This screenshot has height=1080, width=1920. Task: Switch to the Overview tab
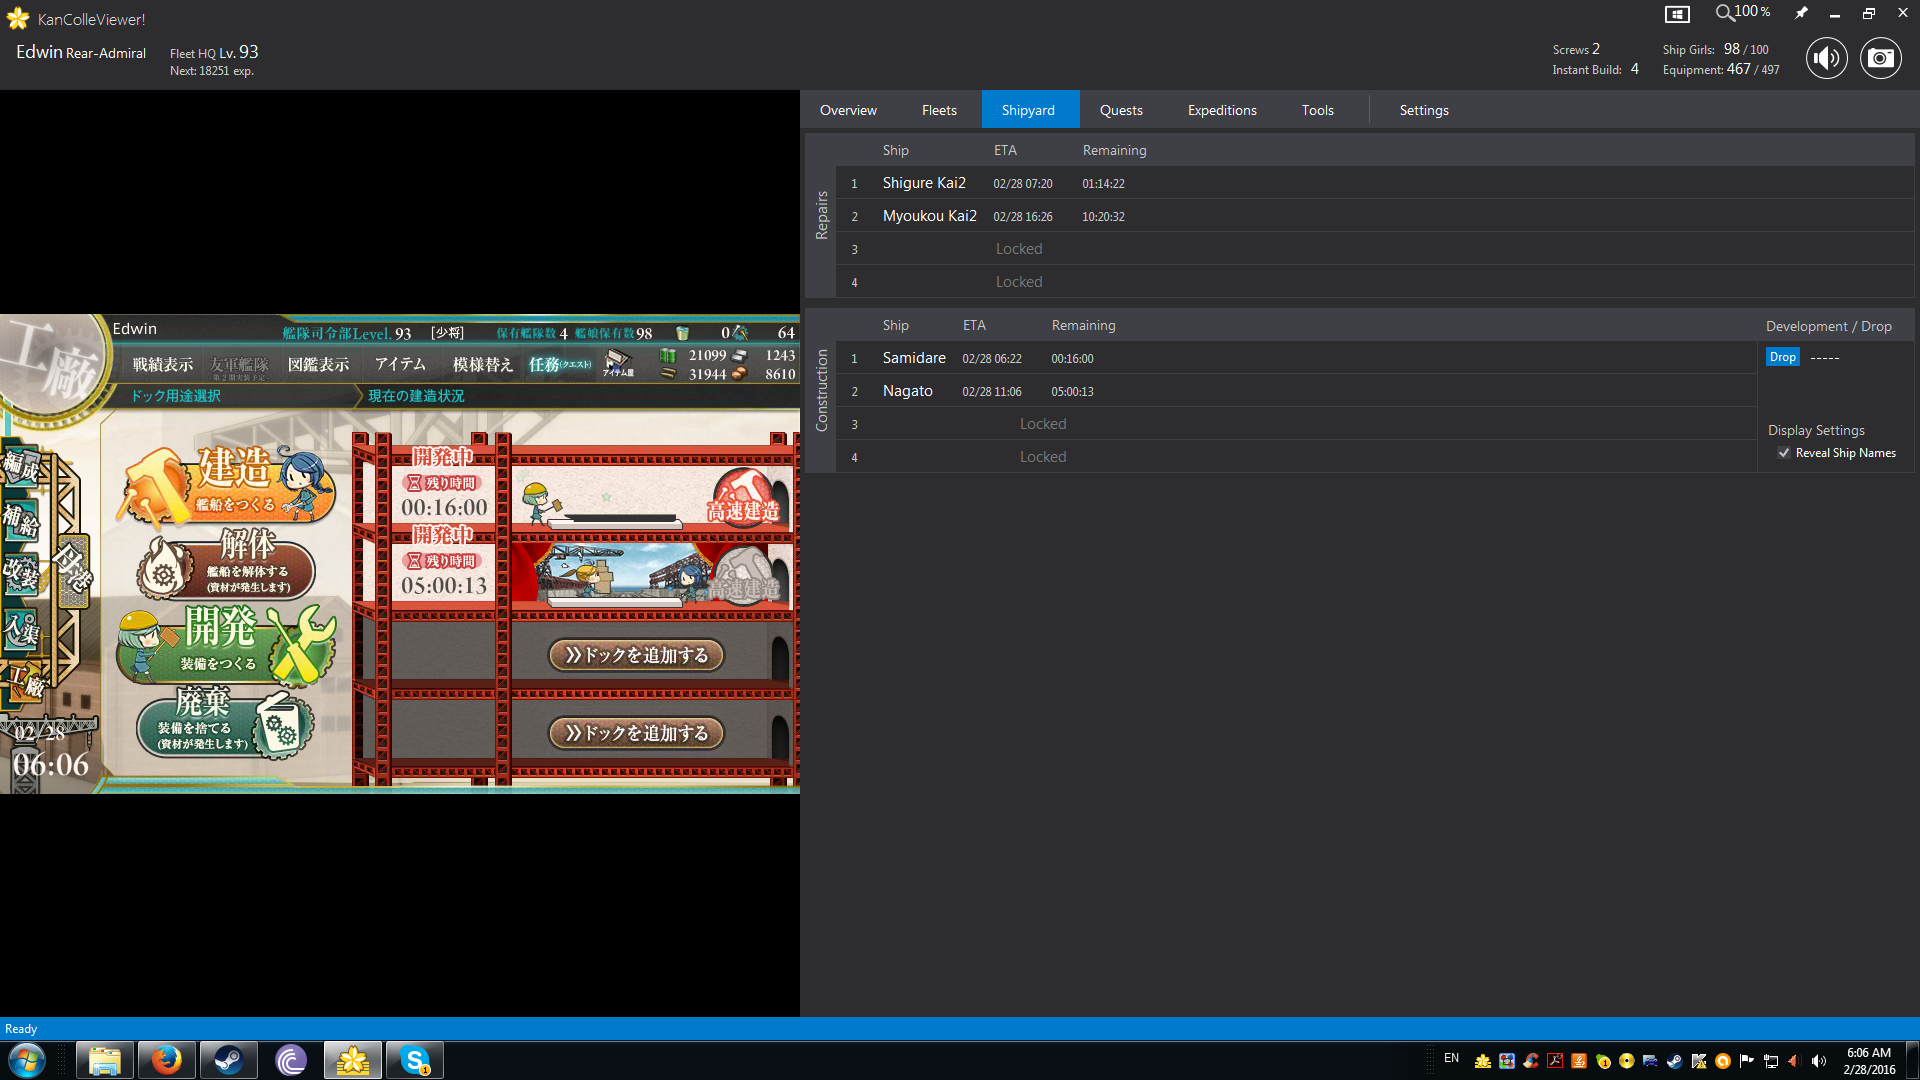848,110
